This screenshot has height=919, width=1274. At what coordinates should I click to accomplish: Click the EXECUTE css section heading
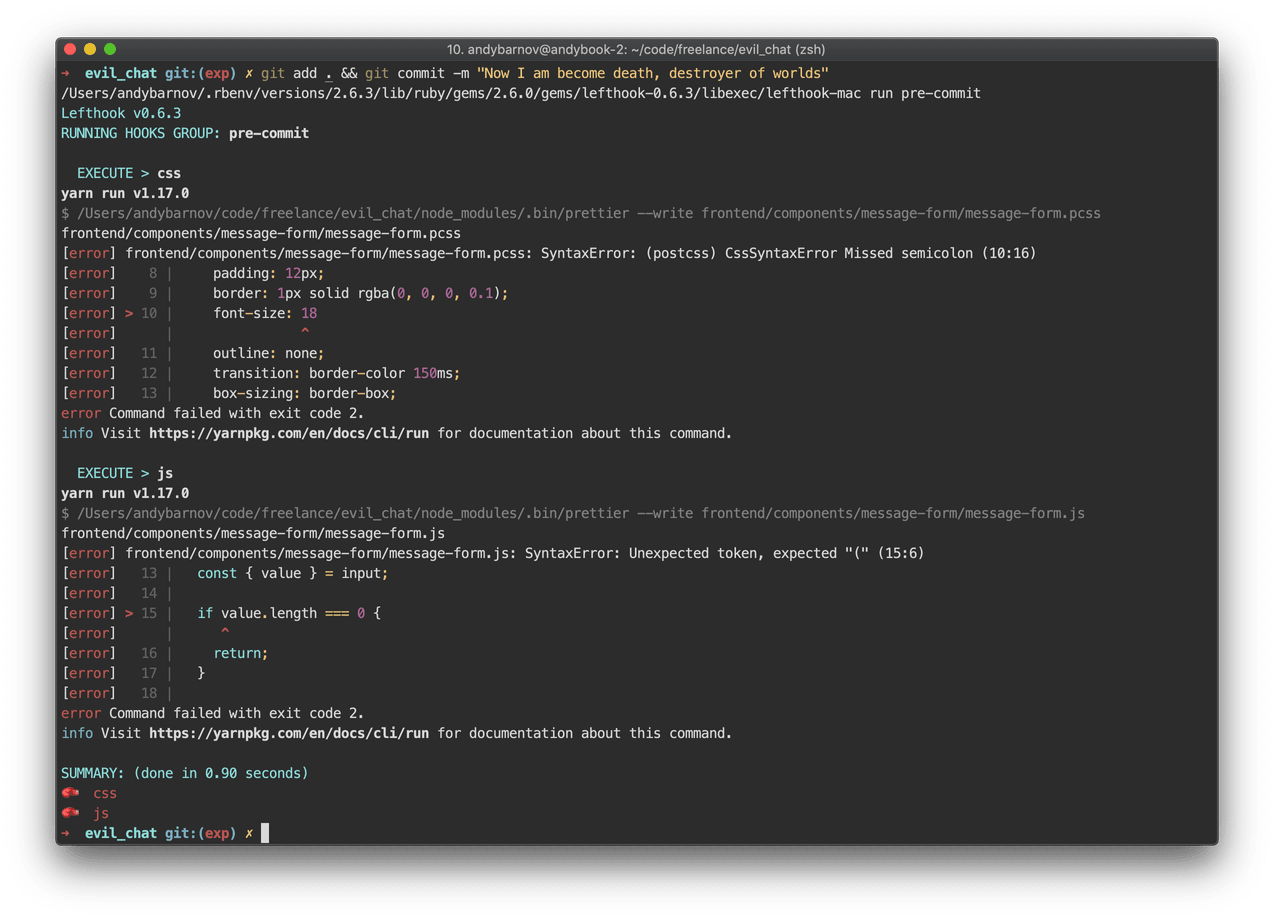(130, 172)
